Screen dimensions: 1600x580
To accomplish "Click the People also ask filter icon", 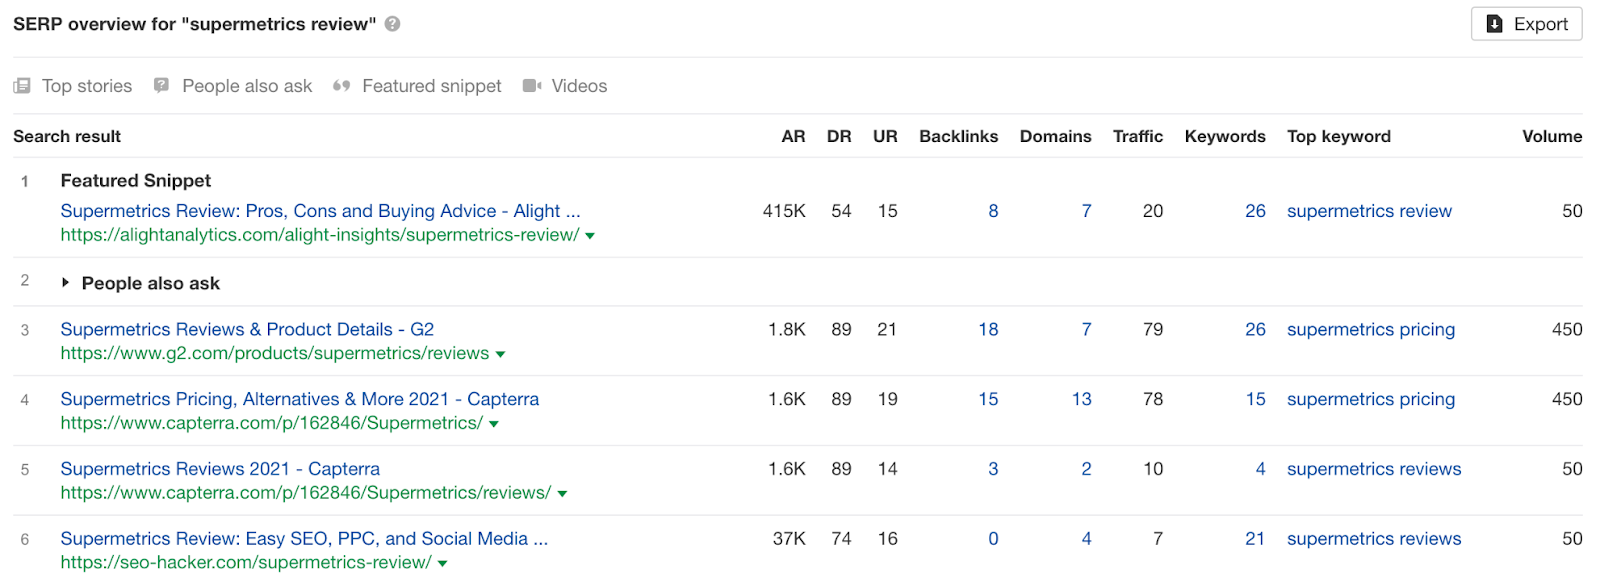I will 161,86.
